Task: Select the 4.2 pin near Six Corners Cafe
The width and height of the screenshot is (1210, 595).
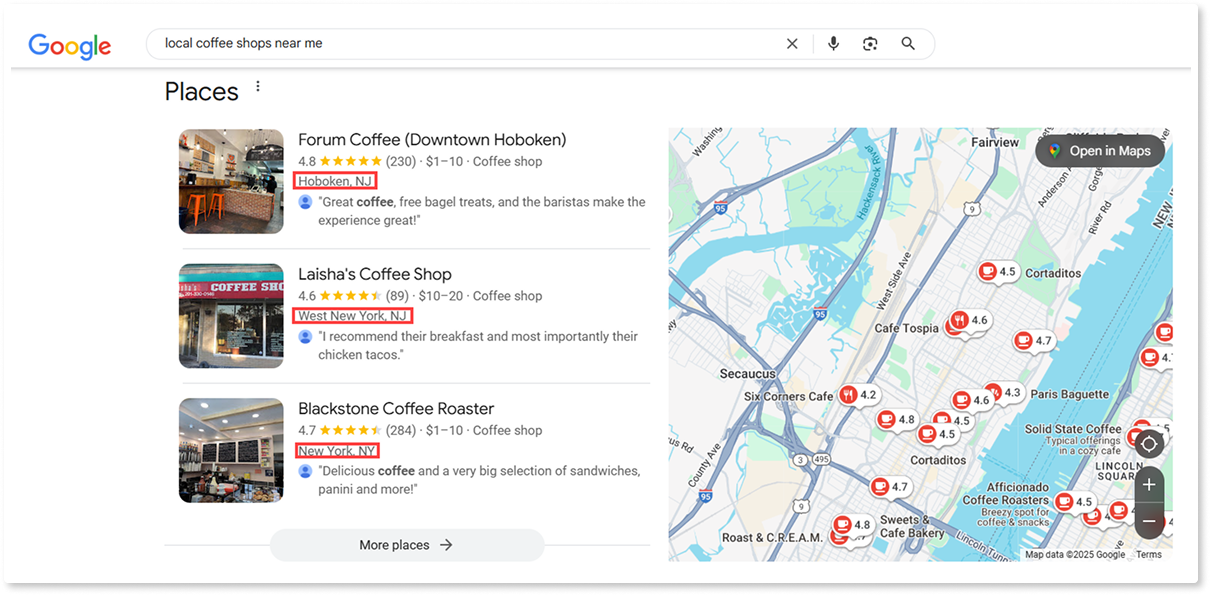Action: click(x=857, y=395)
